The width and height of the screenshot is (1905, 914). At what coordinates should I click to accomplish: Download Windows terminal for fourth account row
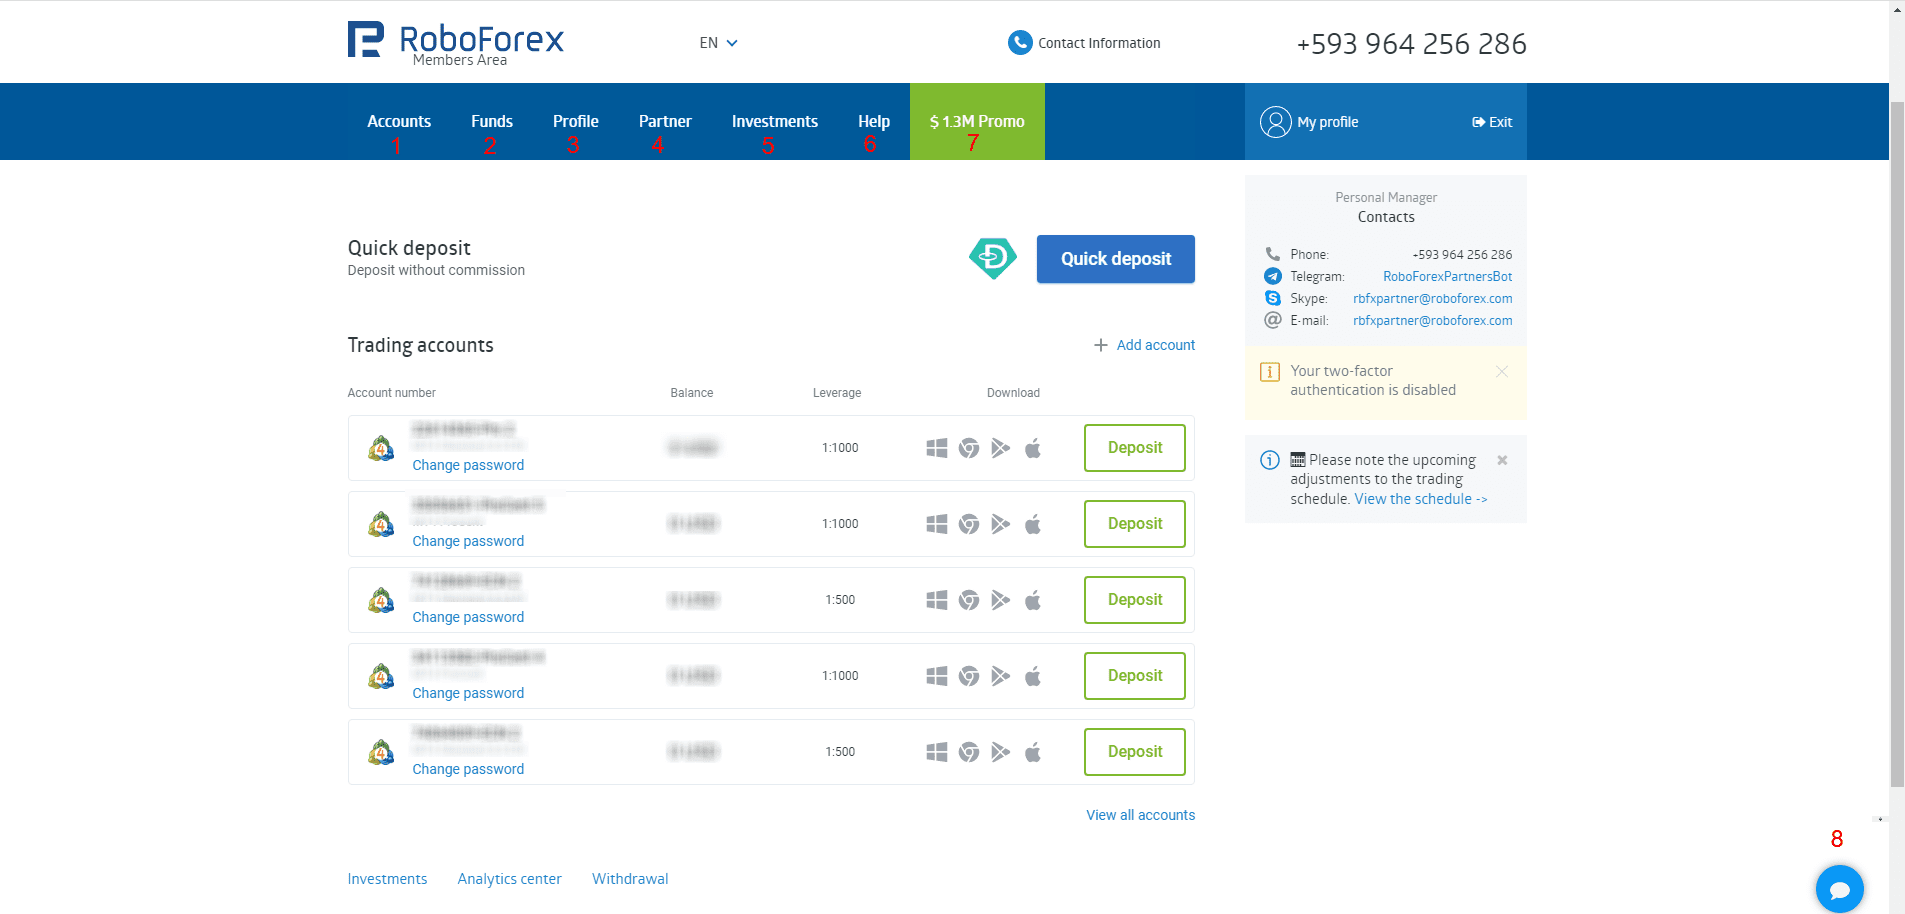[936, 676]
